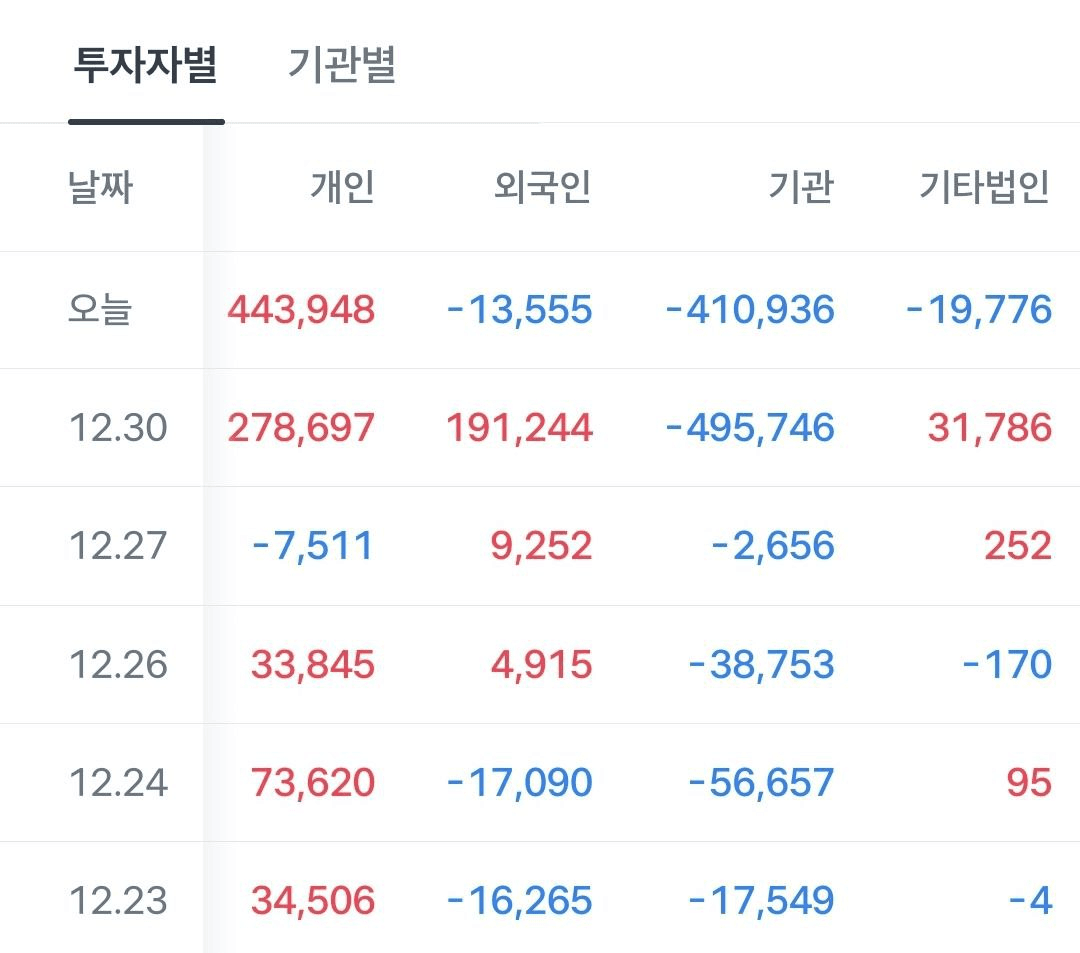Screen dimensions: 1080x953
Task: Click the 기관 value -495,746
Action: click(x=750, y=428)
